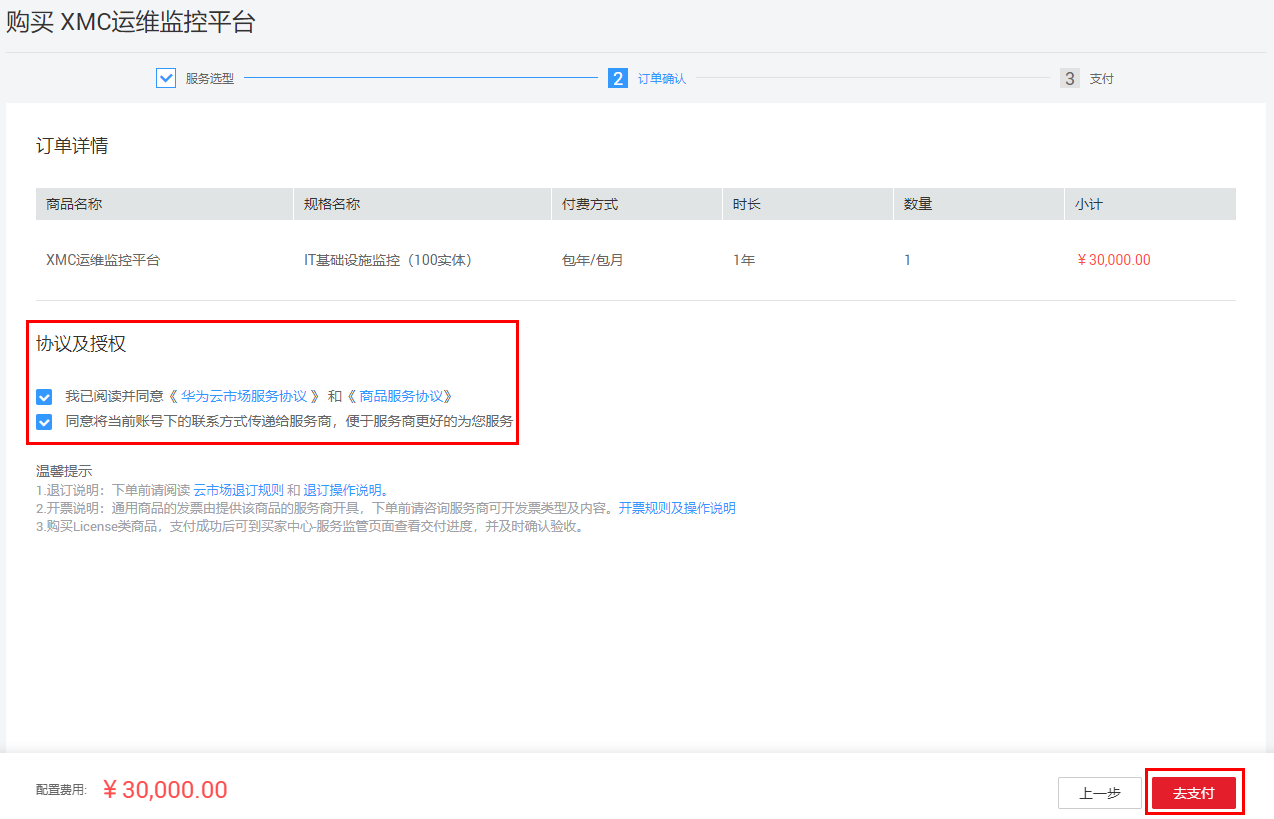Click the 温馨提示 label
The height and width of the screenshot is (819, 1274).
click(x=64, y=471)
